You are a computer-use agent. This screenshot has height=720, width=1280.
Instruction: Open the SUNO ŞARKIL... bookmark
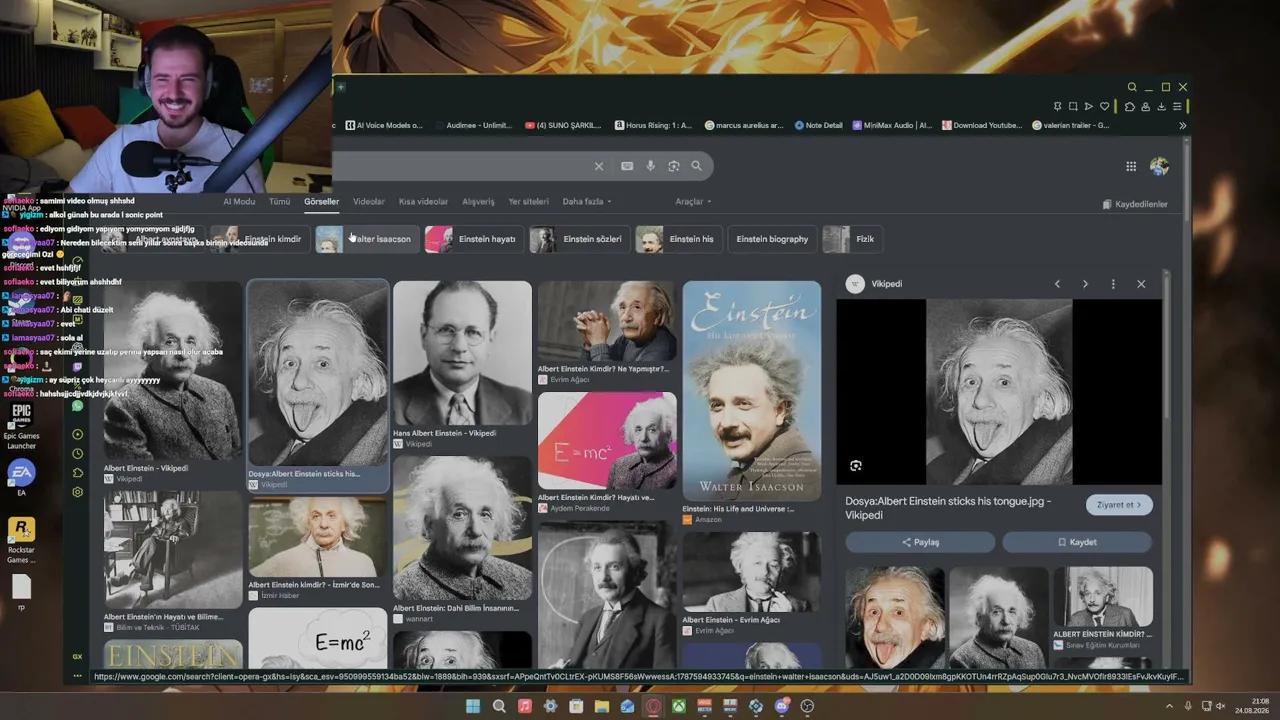click(563, 126)
